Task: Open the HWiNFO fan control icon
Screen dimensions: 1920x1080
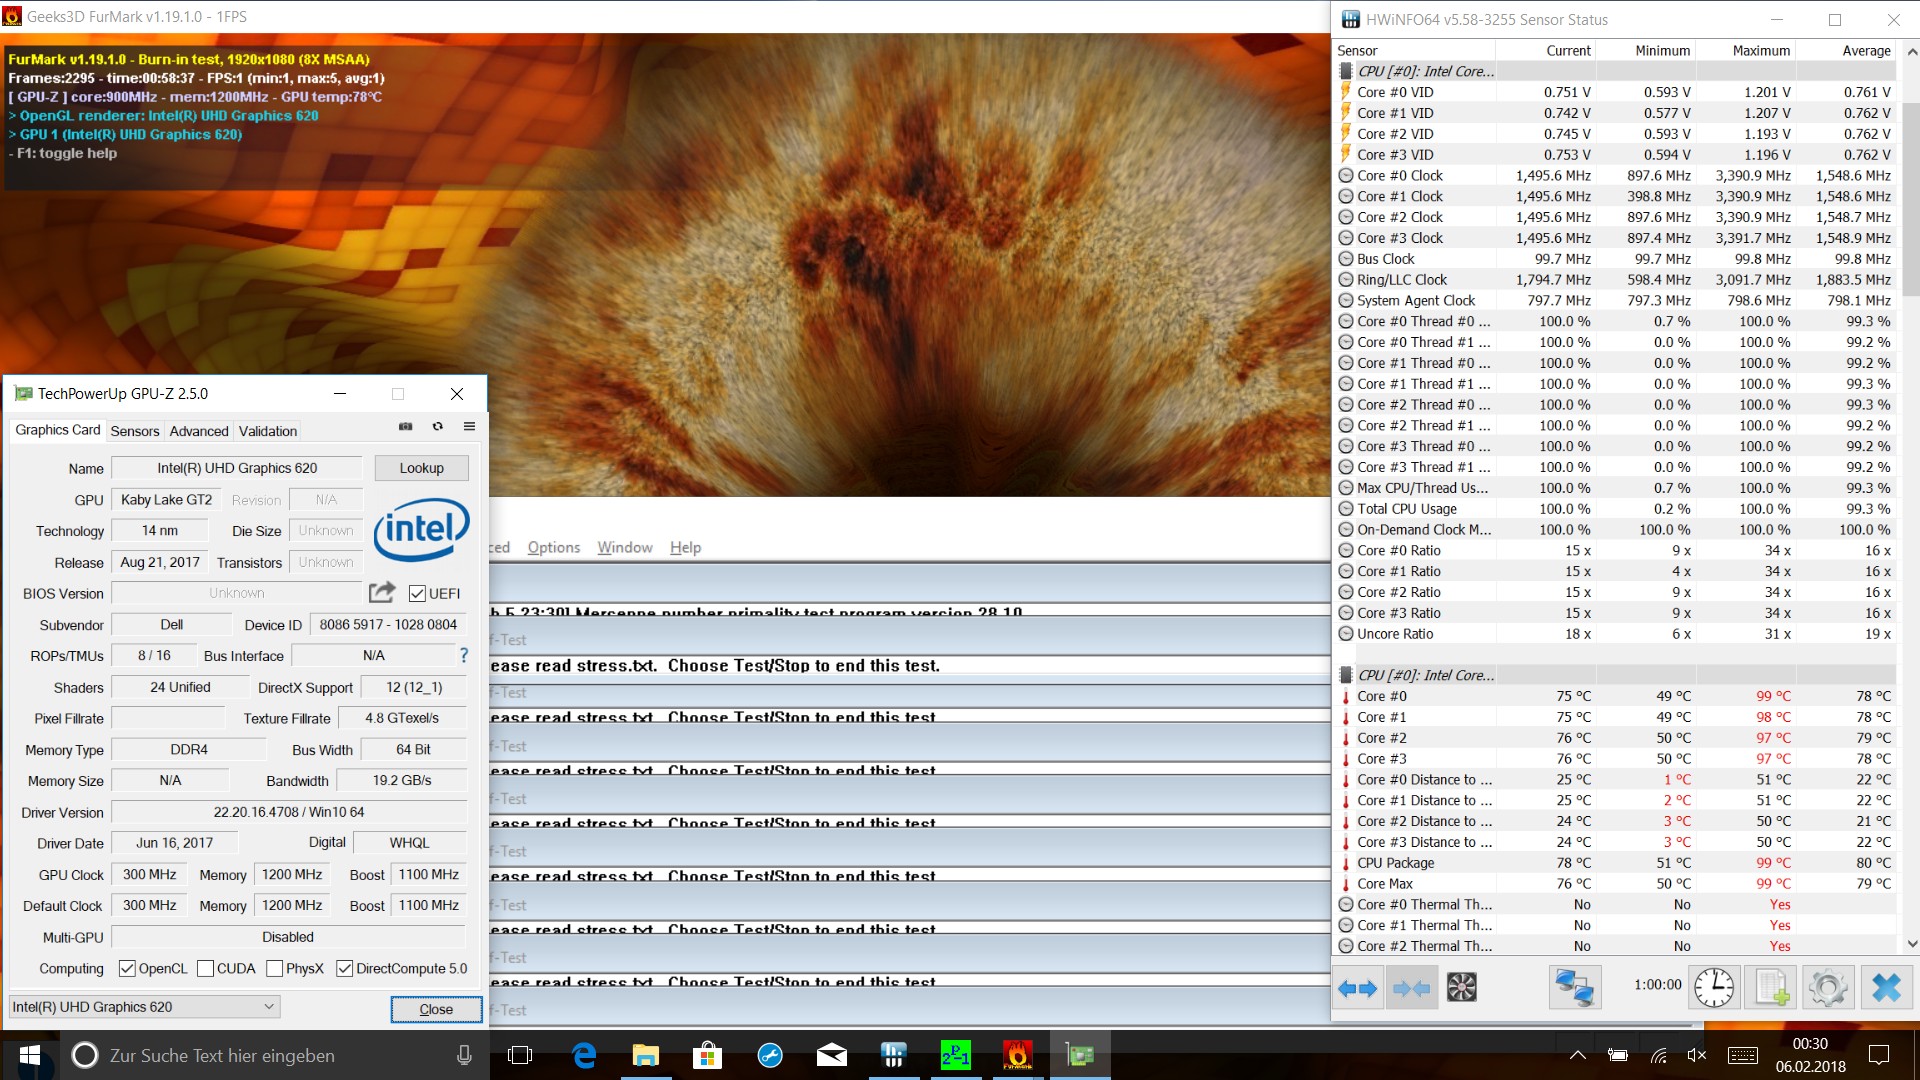Action: (1462, 988)
